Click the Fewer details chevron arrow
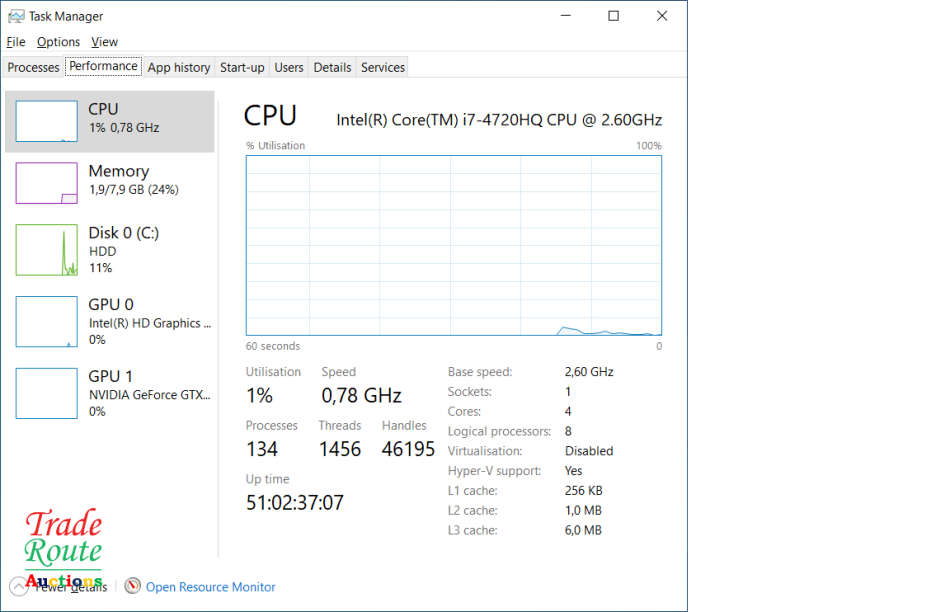This screenshot has height=612, width=950. (x=16, y=585)
